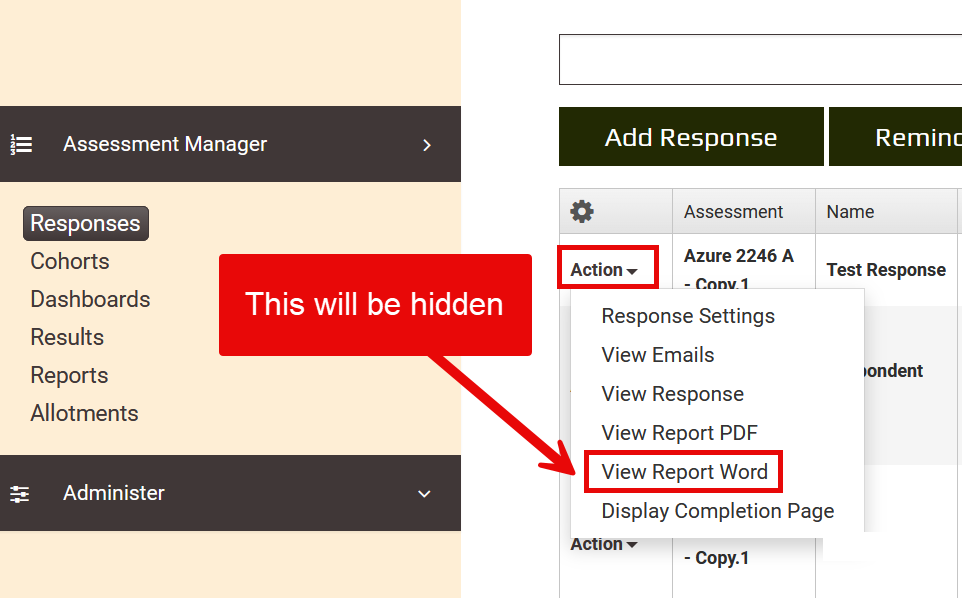Select Response Settings from the menu
The width and height of the screenshot is (962, 598).
pyautogui.click(x=688, y=316)
